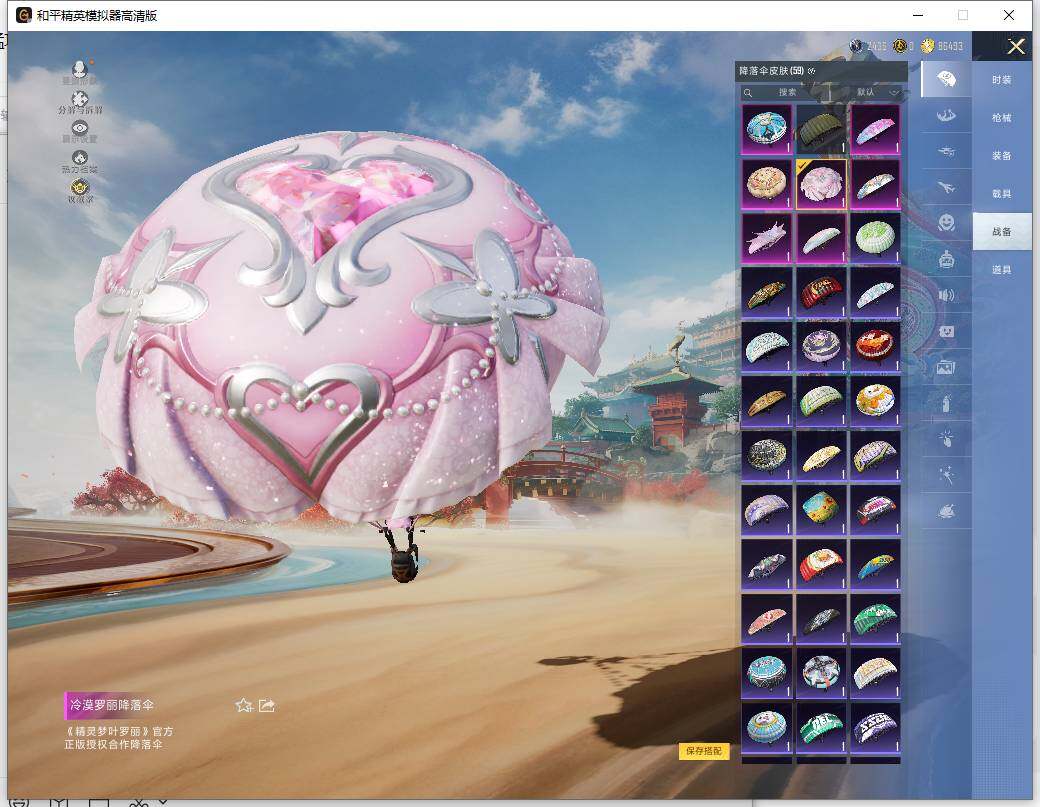The image size is (1040, 807).
Task: Click the parachute search field
Action: coord(785,92)
